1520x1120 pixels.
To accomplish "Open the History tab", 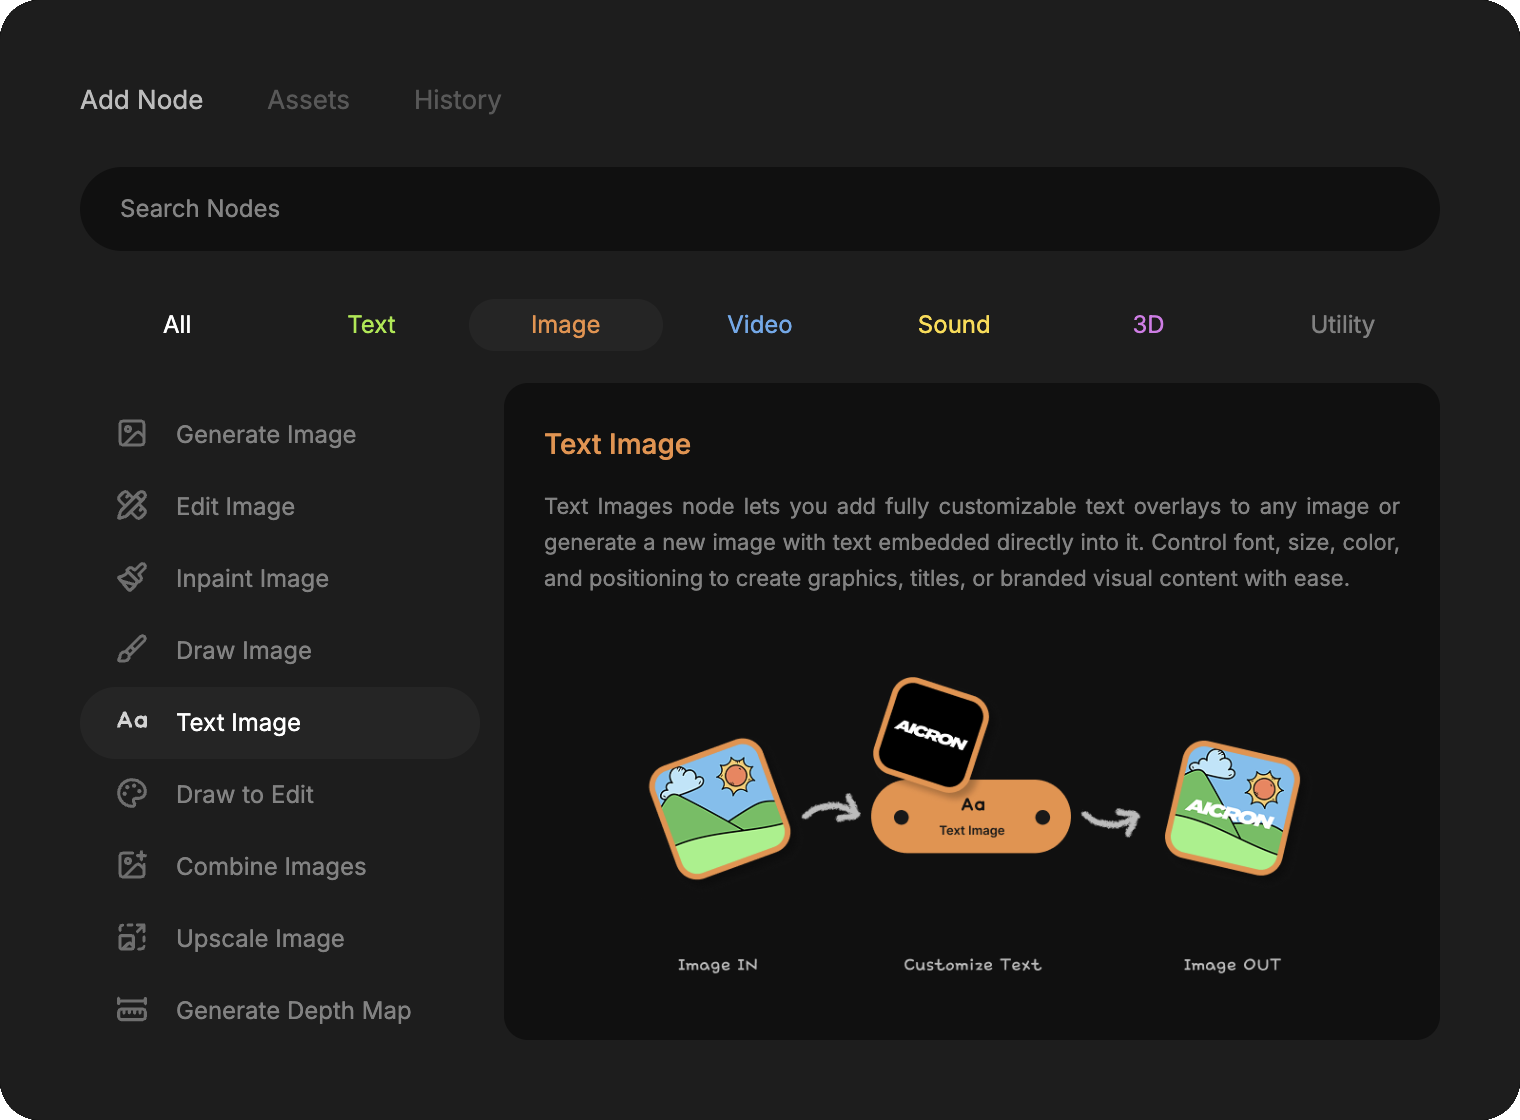I will (457, 100).
